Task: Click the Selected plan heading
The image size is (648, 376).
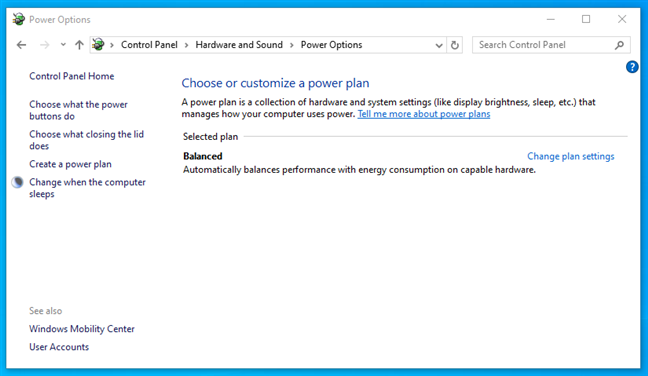Action: [x=210, y=137]
